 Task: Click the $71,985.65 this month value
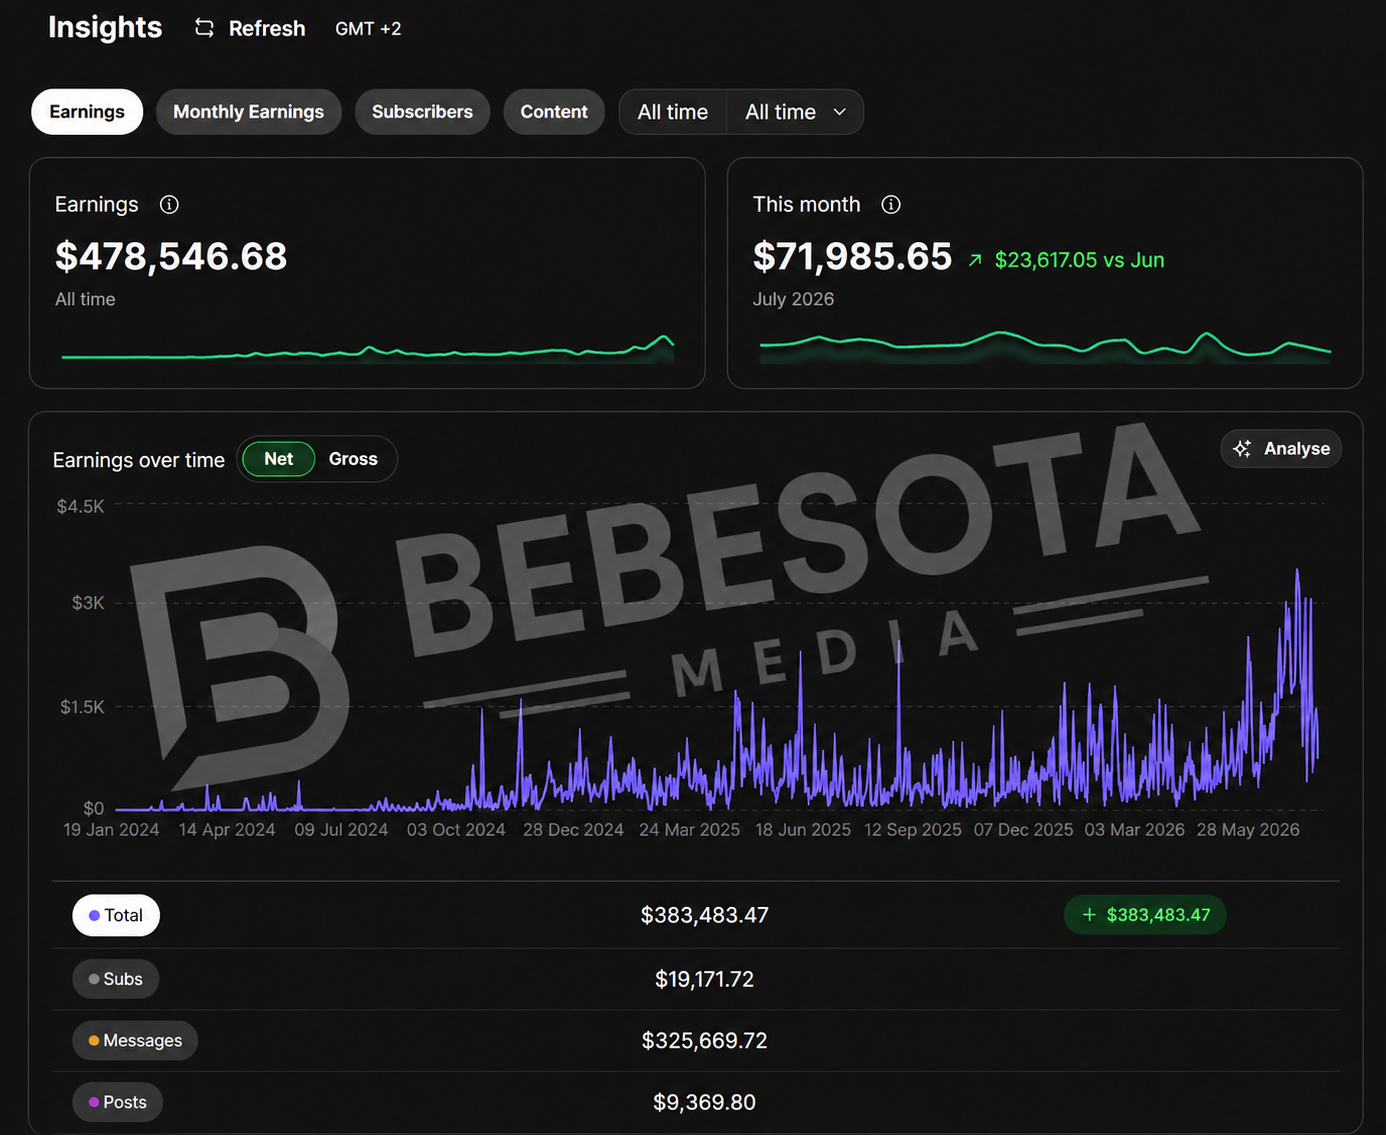852,257
